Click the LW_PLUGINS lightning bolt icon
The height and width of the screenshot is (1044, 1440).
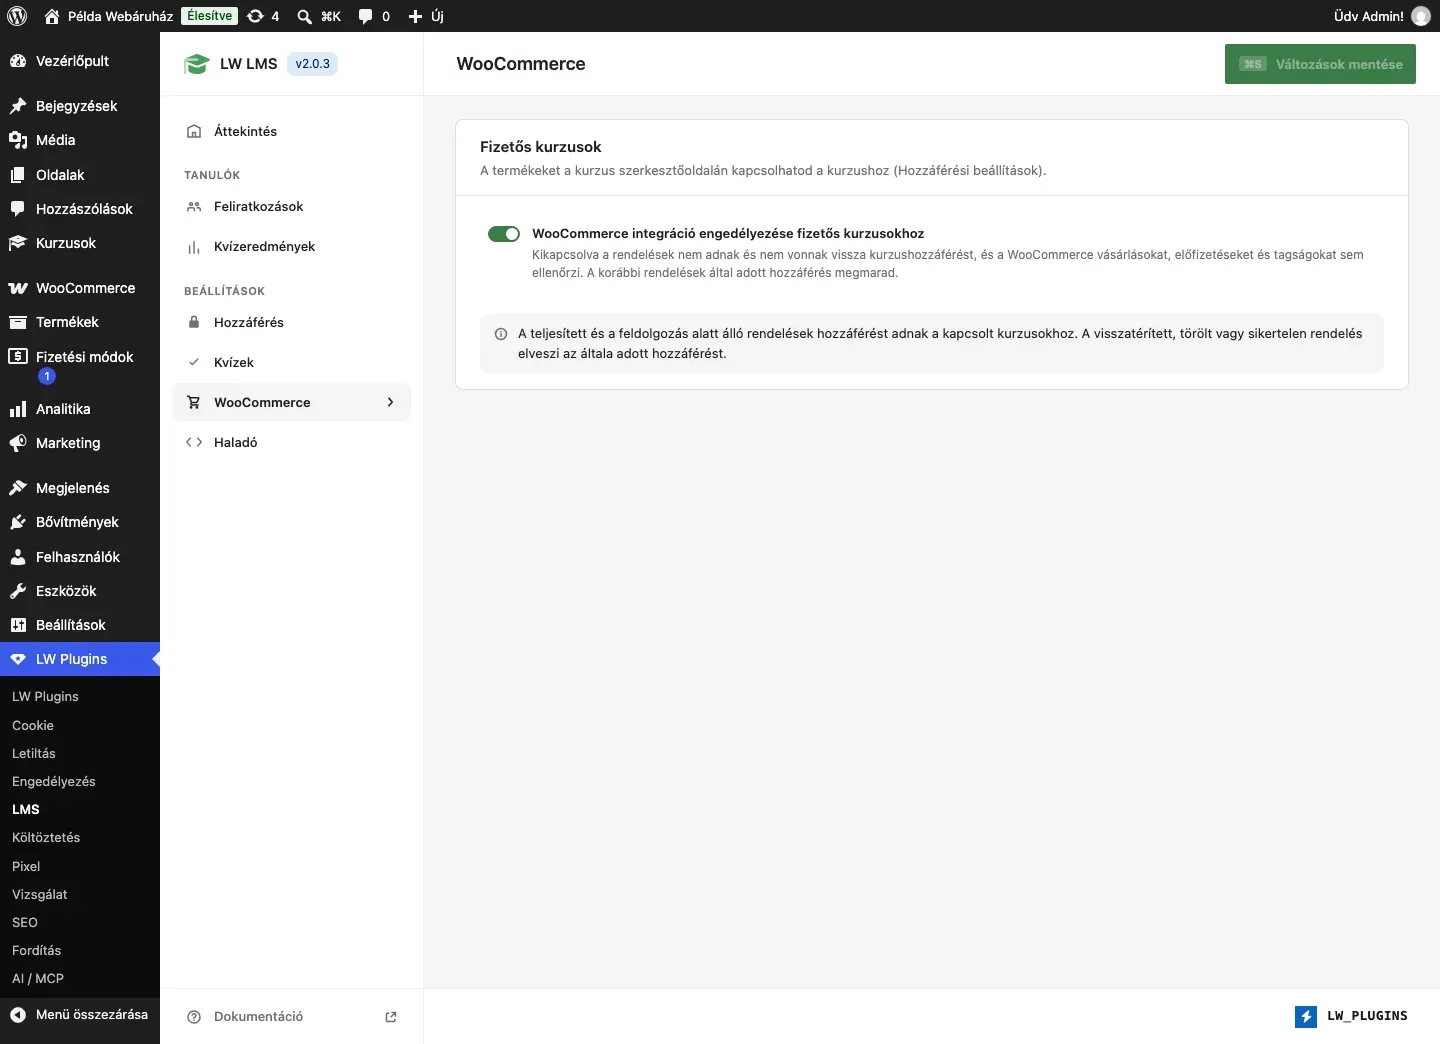(1306, 1017)
